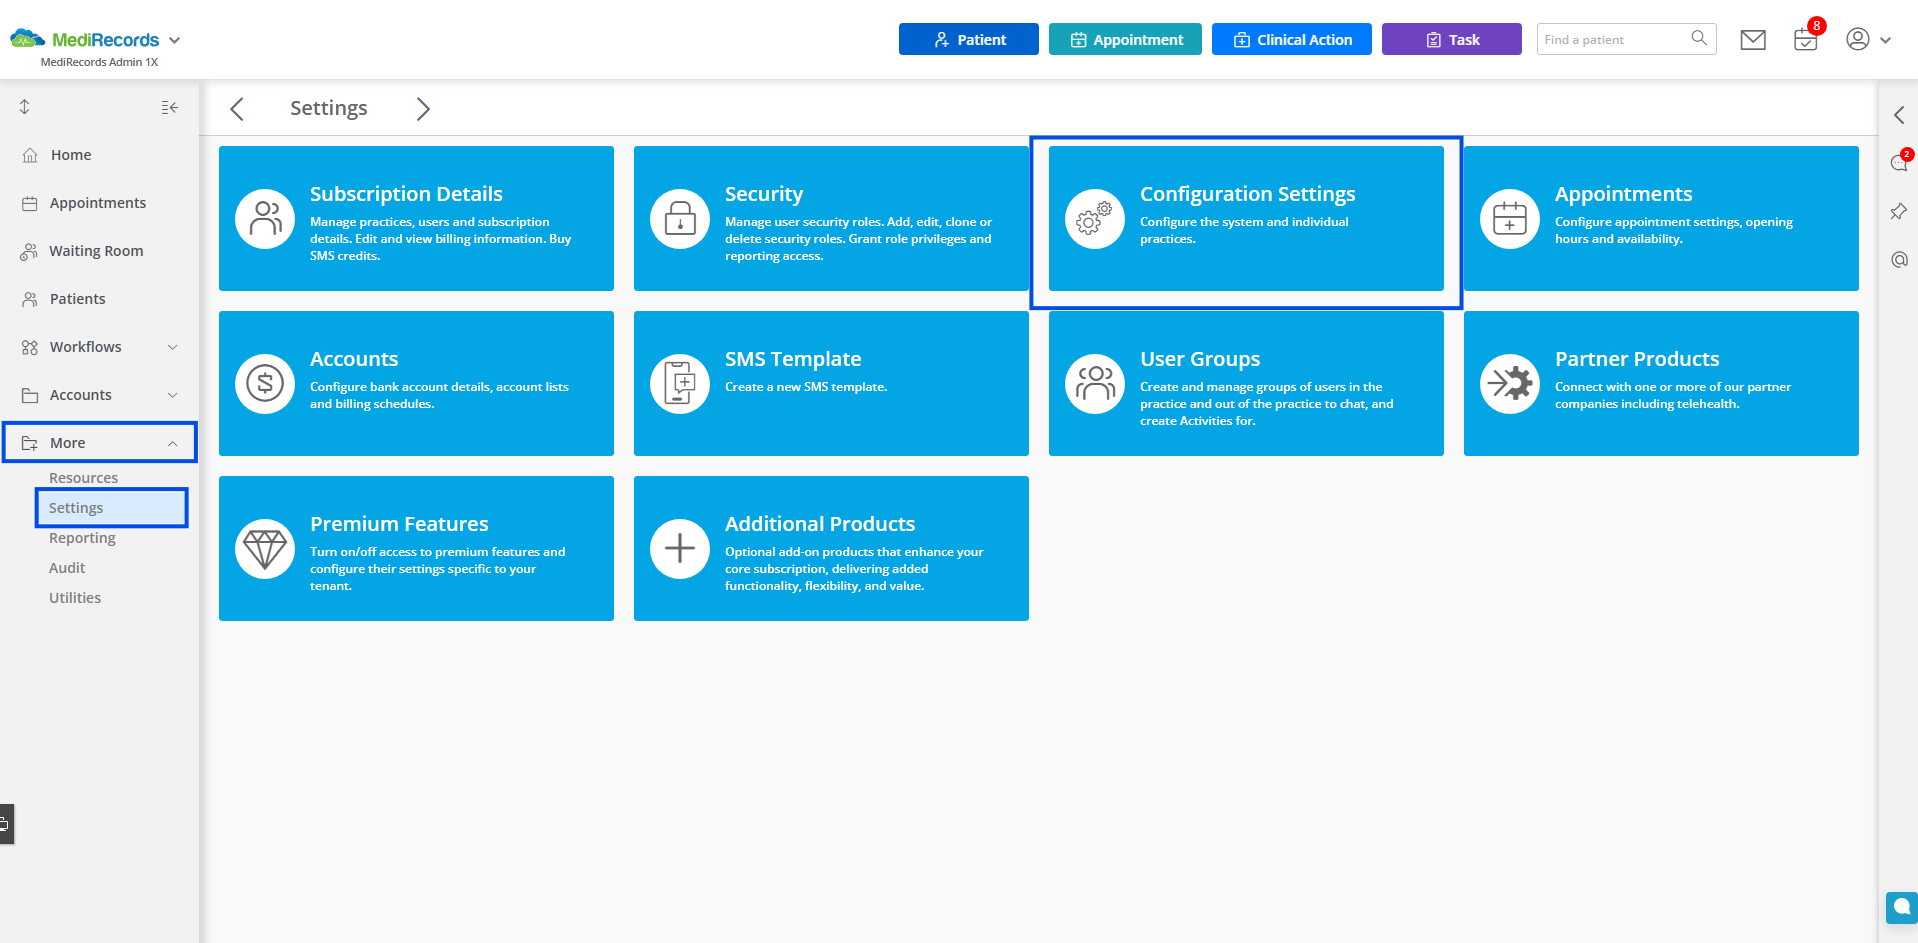Expand the user profile menu

tap(1867, 40)
